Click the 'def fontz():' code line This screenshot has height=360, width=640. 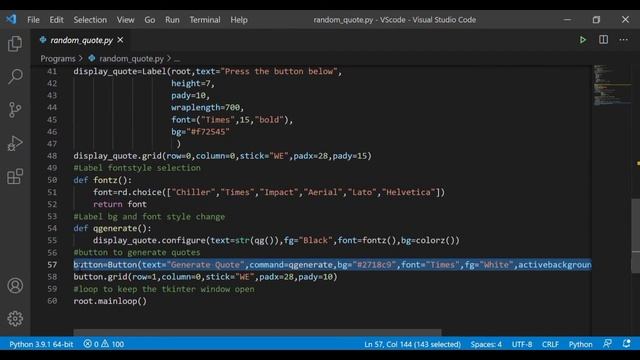pos(102,180)
